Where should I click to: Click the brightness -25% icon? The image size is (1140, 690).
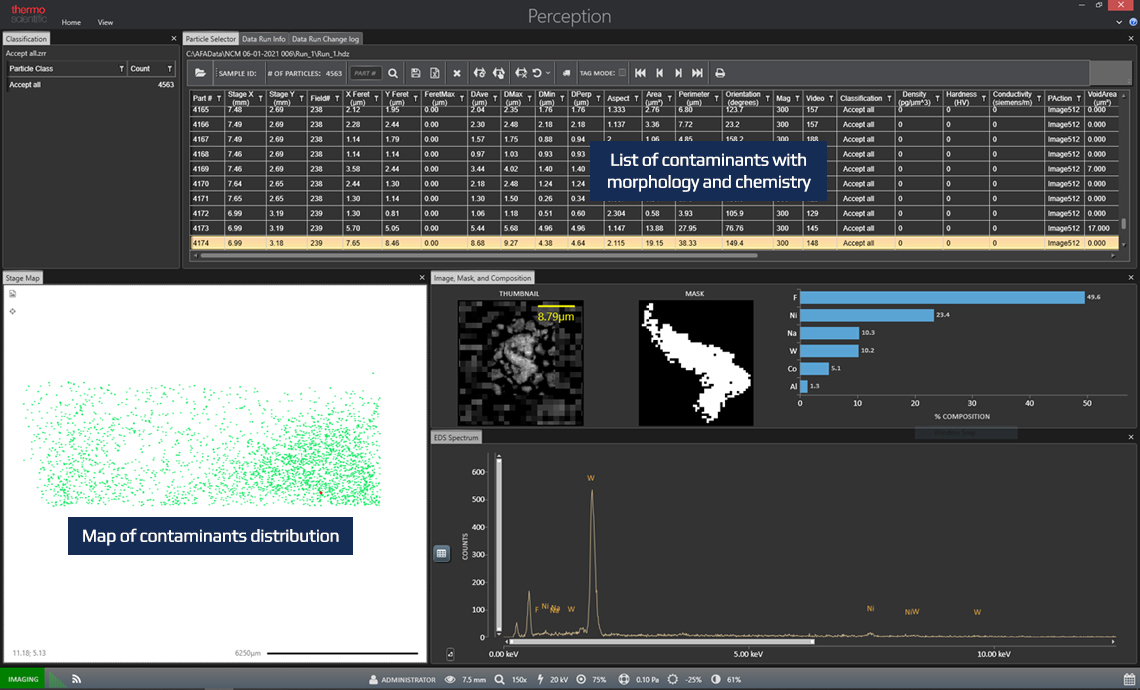pyautogui.click(x=673, y=679)
